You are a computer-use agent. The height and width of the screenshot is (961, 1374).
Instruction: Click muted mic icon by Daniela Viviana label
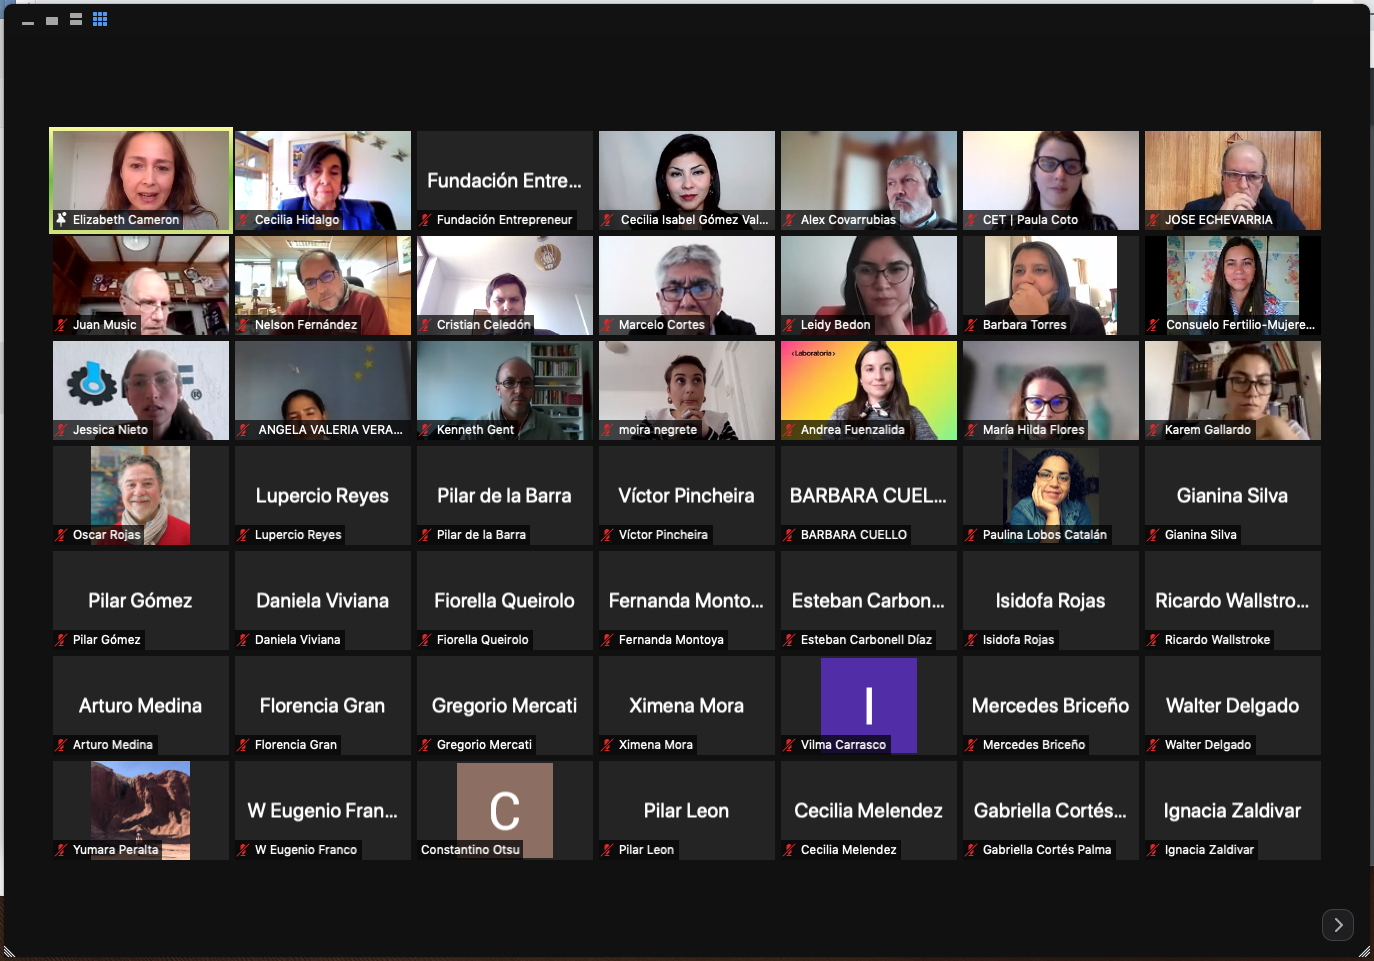[x=243, y=640]
